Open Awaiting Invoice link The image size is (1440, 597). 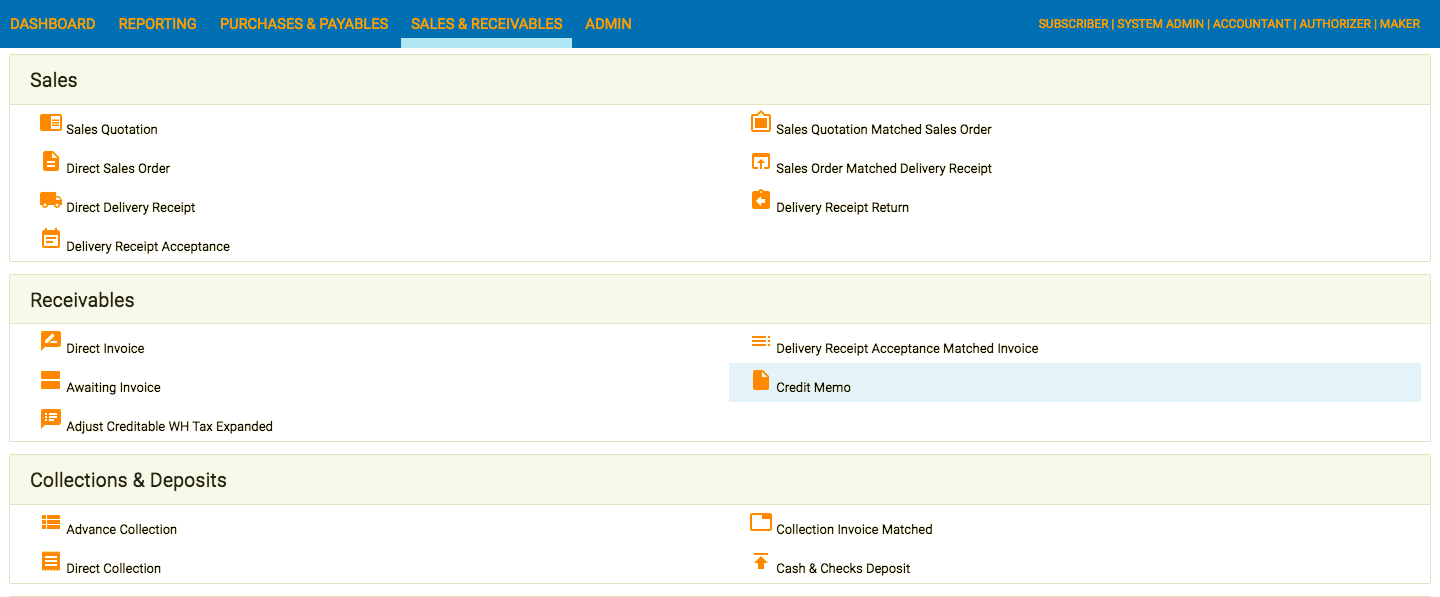(x=113, y=387)
